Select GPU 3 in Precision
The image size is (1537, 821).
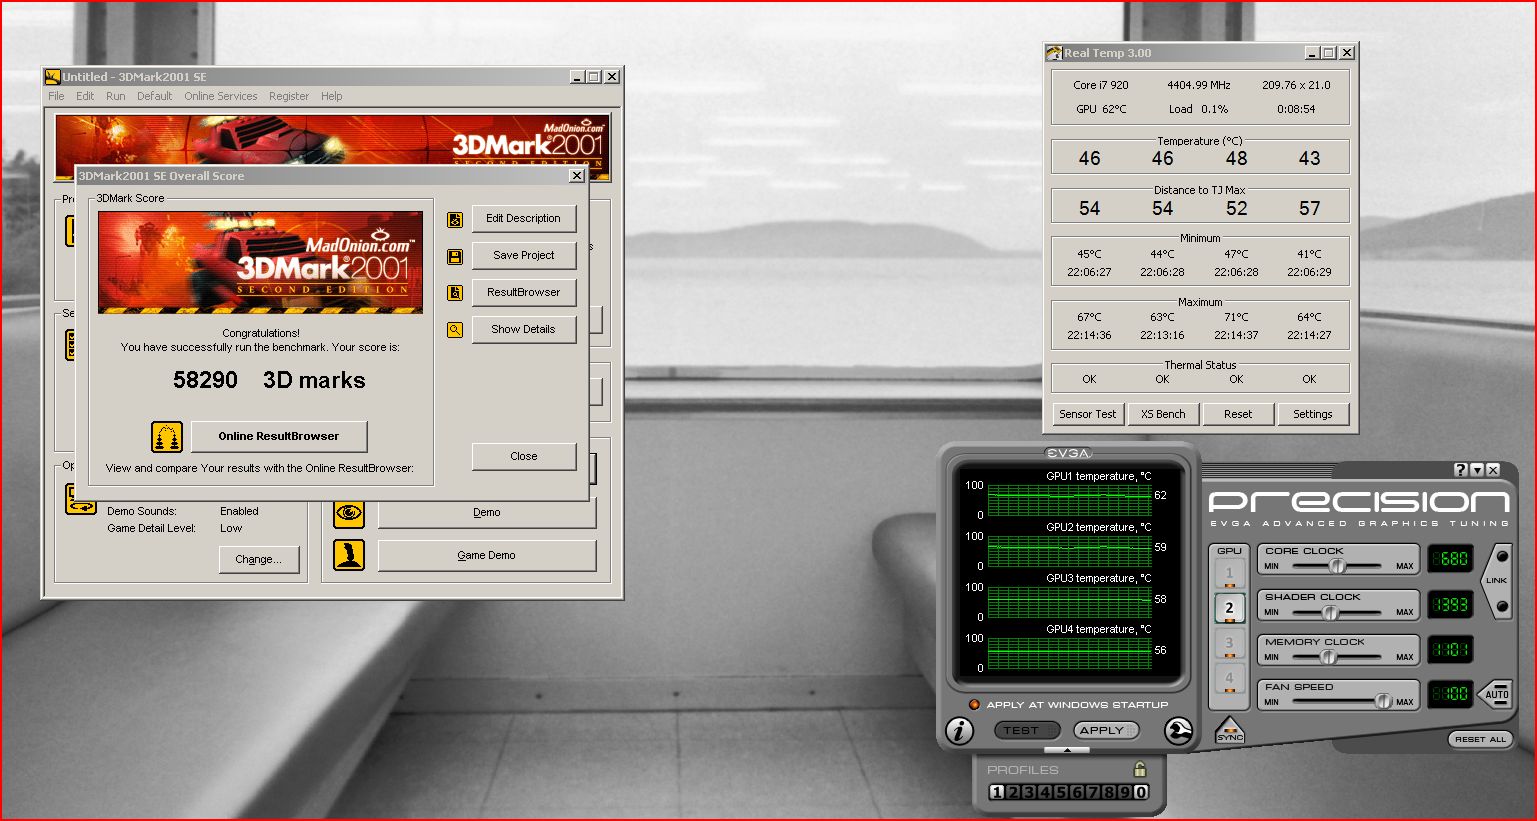[x=1230, y=644]
